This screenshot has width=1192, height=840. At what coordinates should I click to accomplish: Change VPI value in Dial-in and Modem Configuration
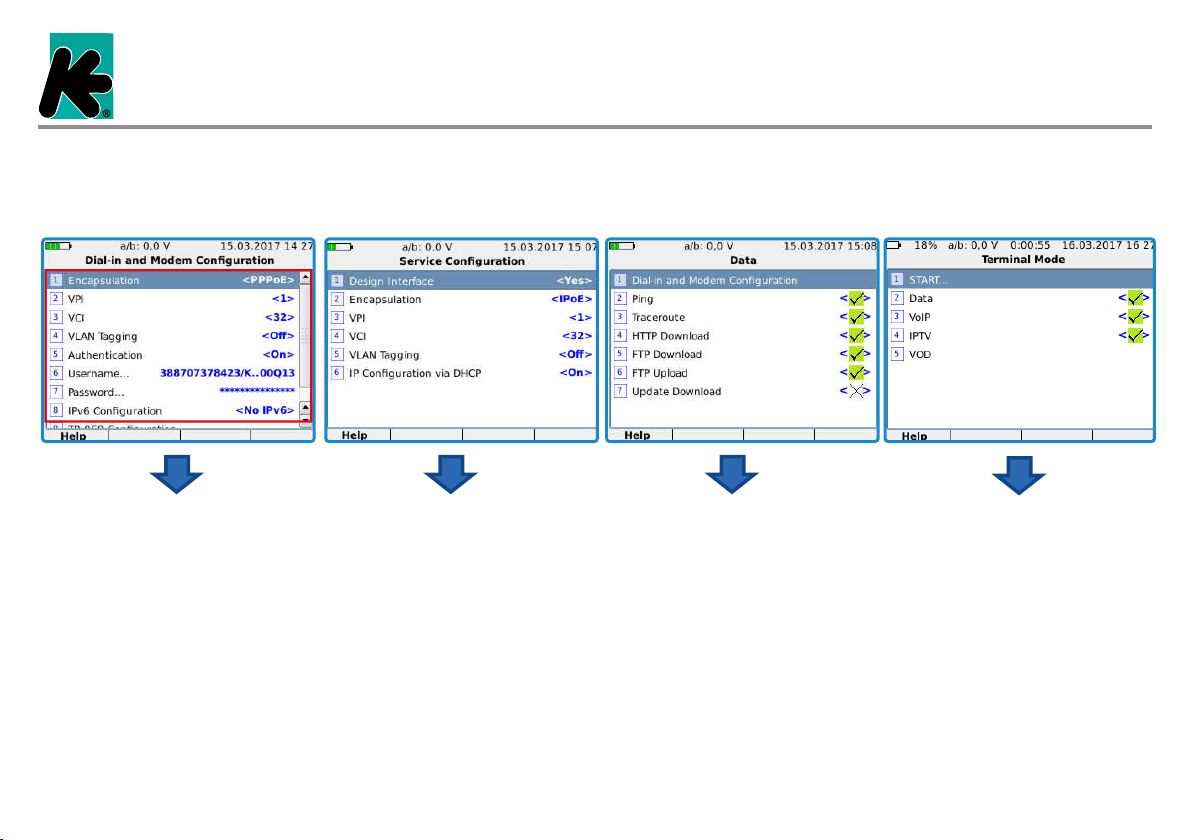[283, 299]
